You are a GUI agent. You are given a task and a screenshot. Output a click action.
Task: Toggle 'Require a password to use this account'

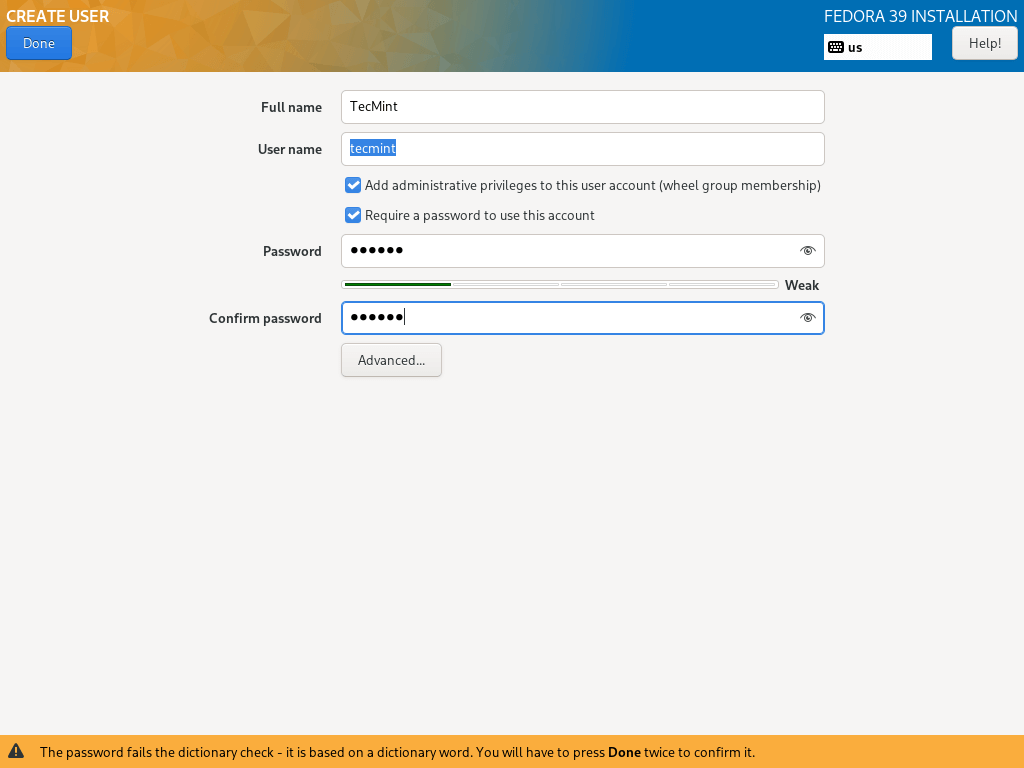coord(353,215)
